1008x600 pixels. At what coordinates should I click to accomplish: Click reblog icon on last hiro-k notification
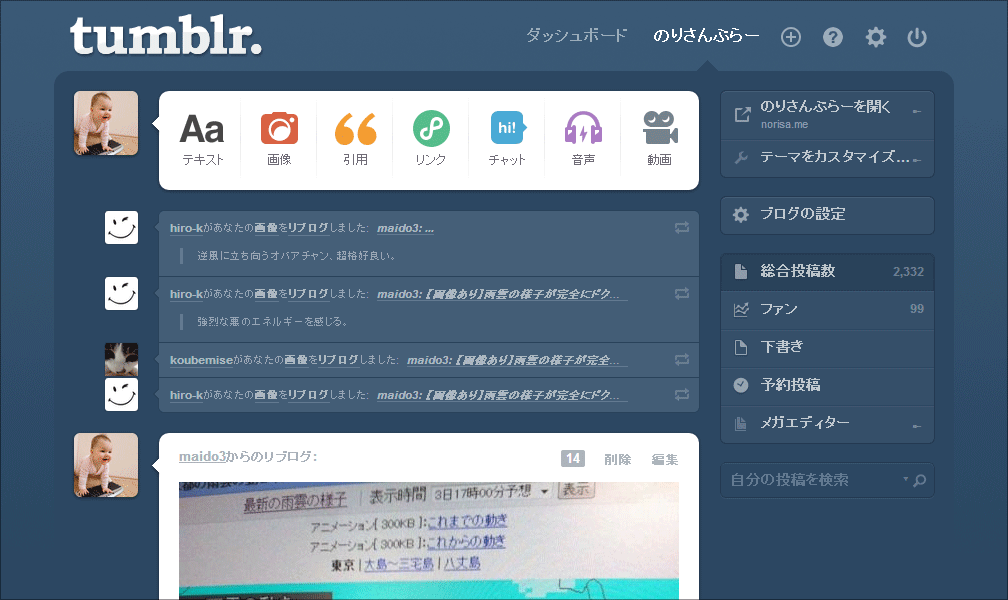pyautogui.click(x=682, y=394)
